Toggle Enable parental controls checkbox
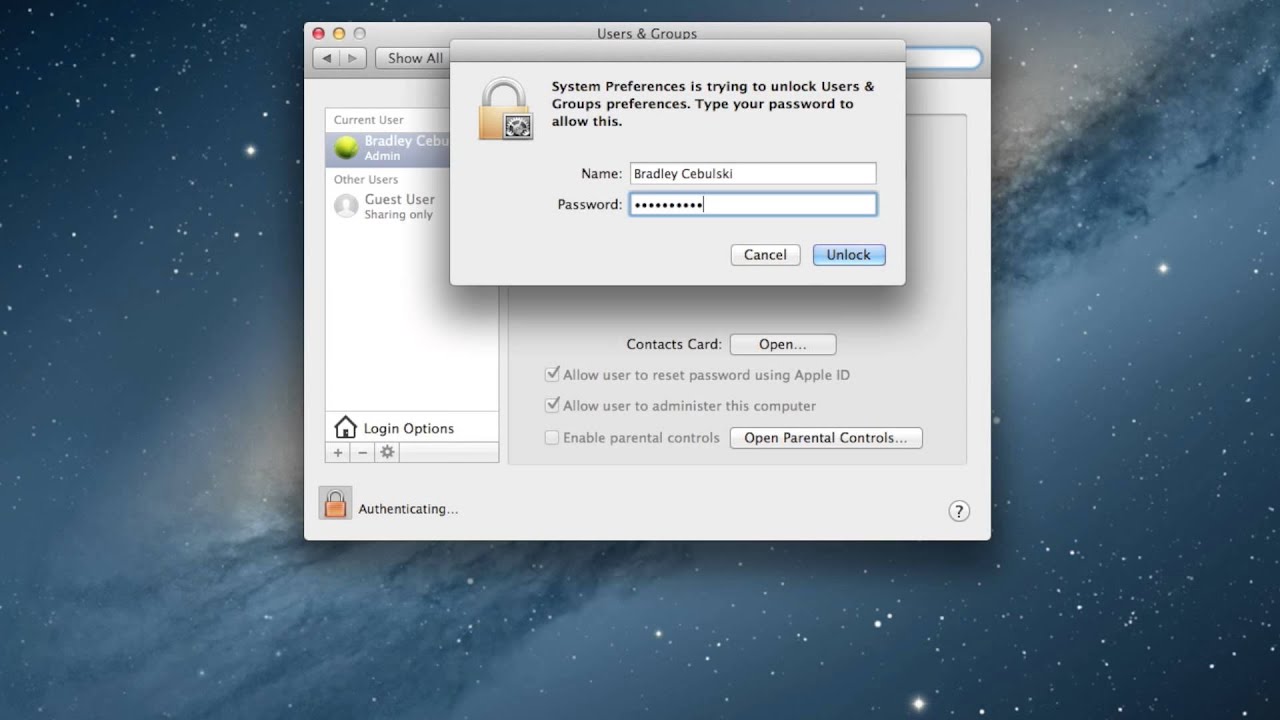Screen dimensions: 1280x720 click(x=552, y=437)
